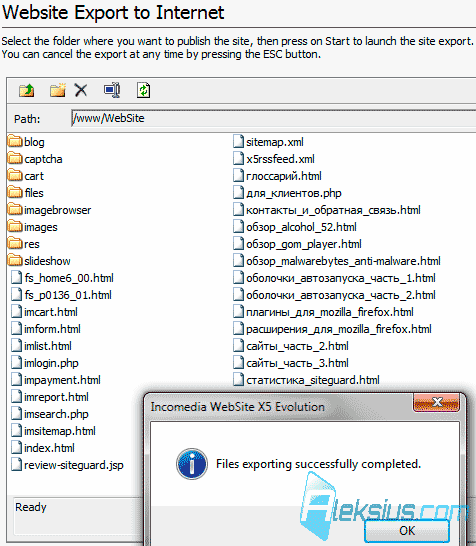Click the OK button in the dialog
476x546 pixels.
point(407,530)
